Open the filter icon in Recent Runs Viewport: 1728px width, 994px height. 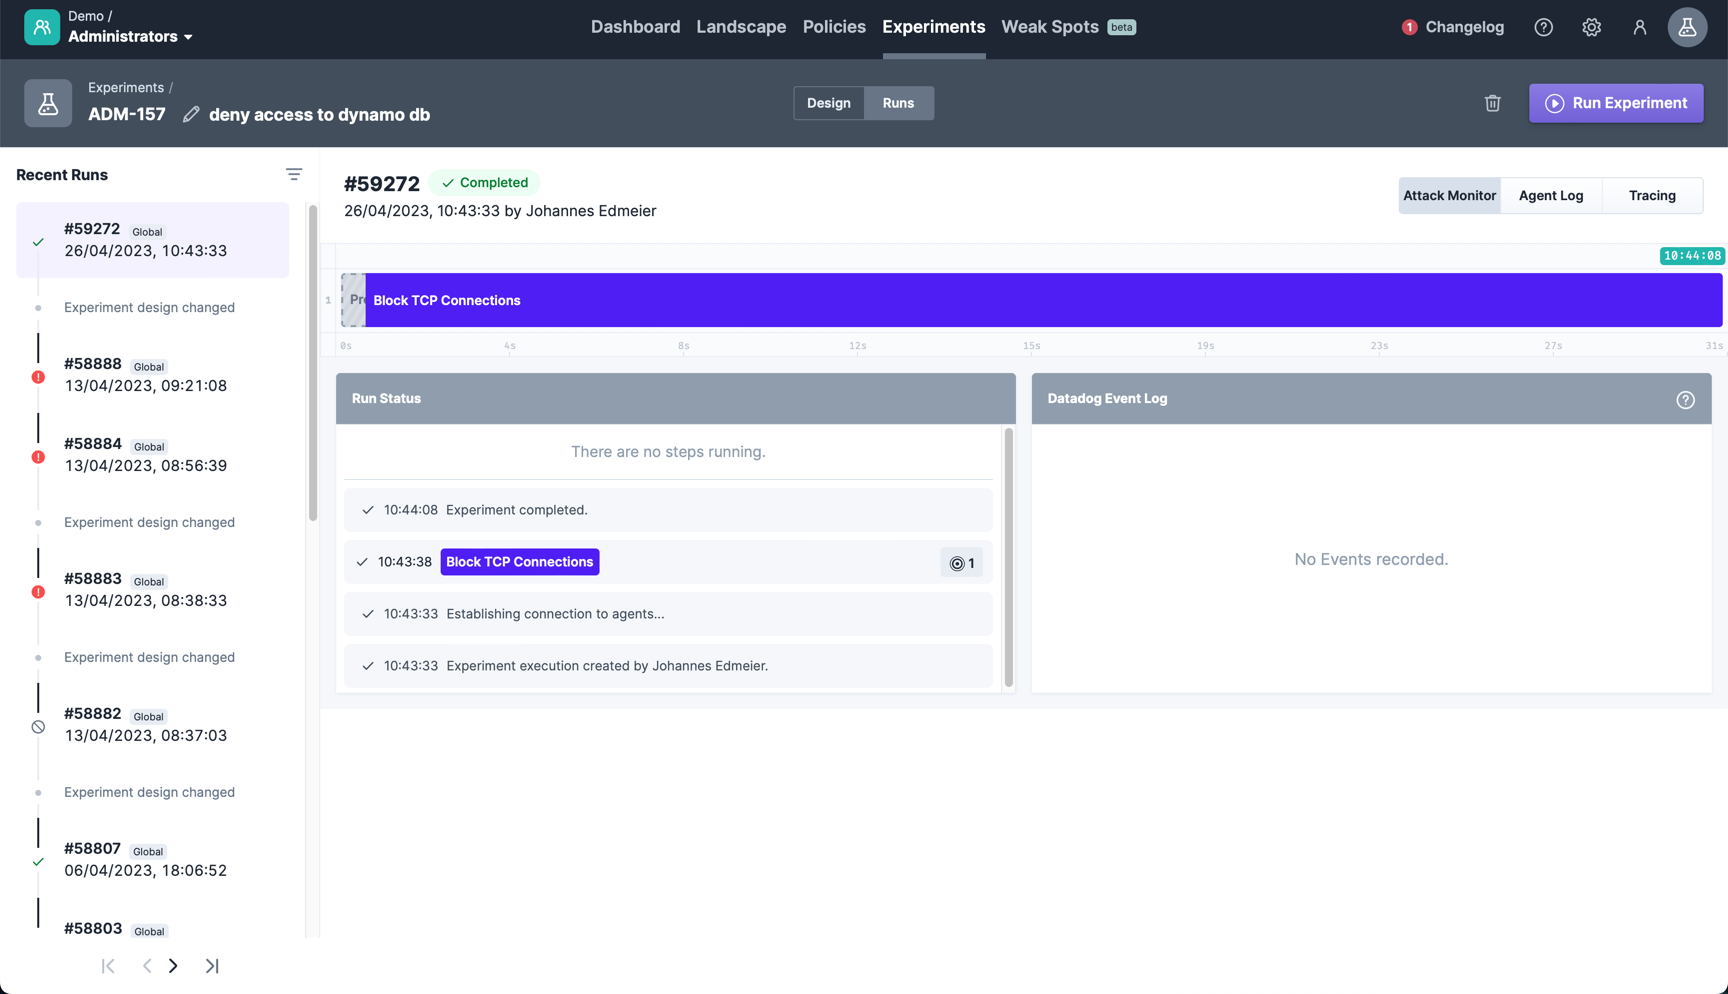click(x=293, y=175)
